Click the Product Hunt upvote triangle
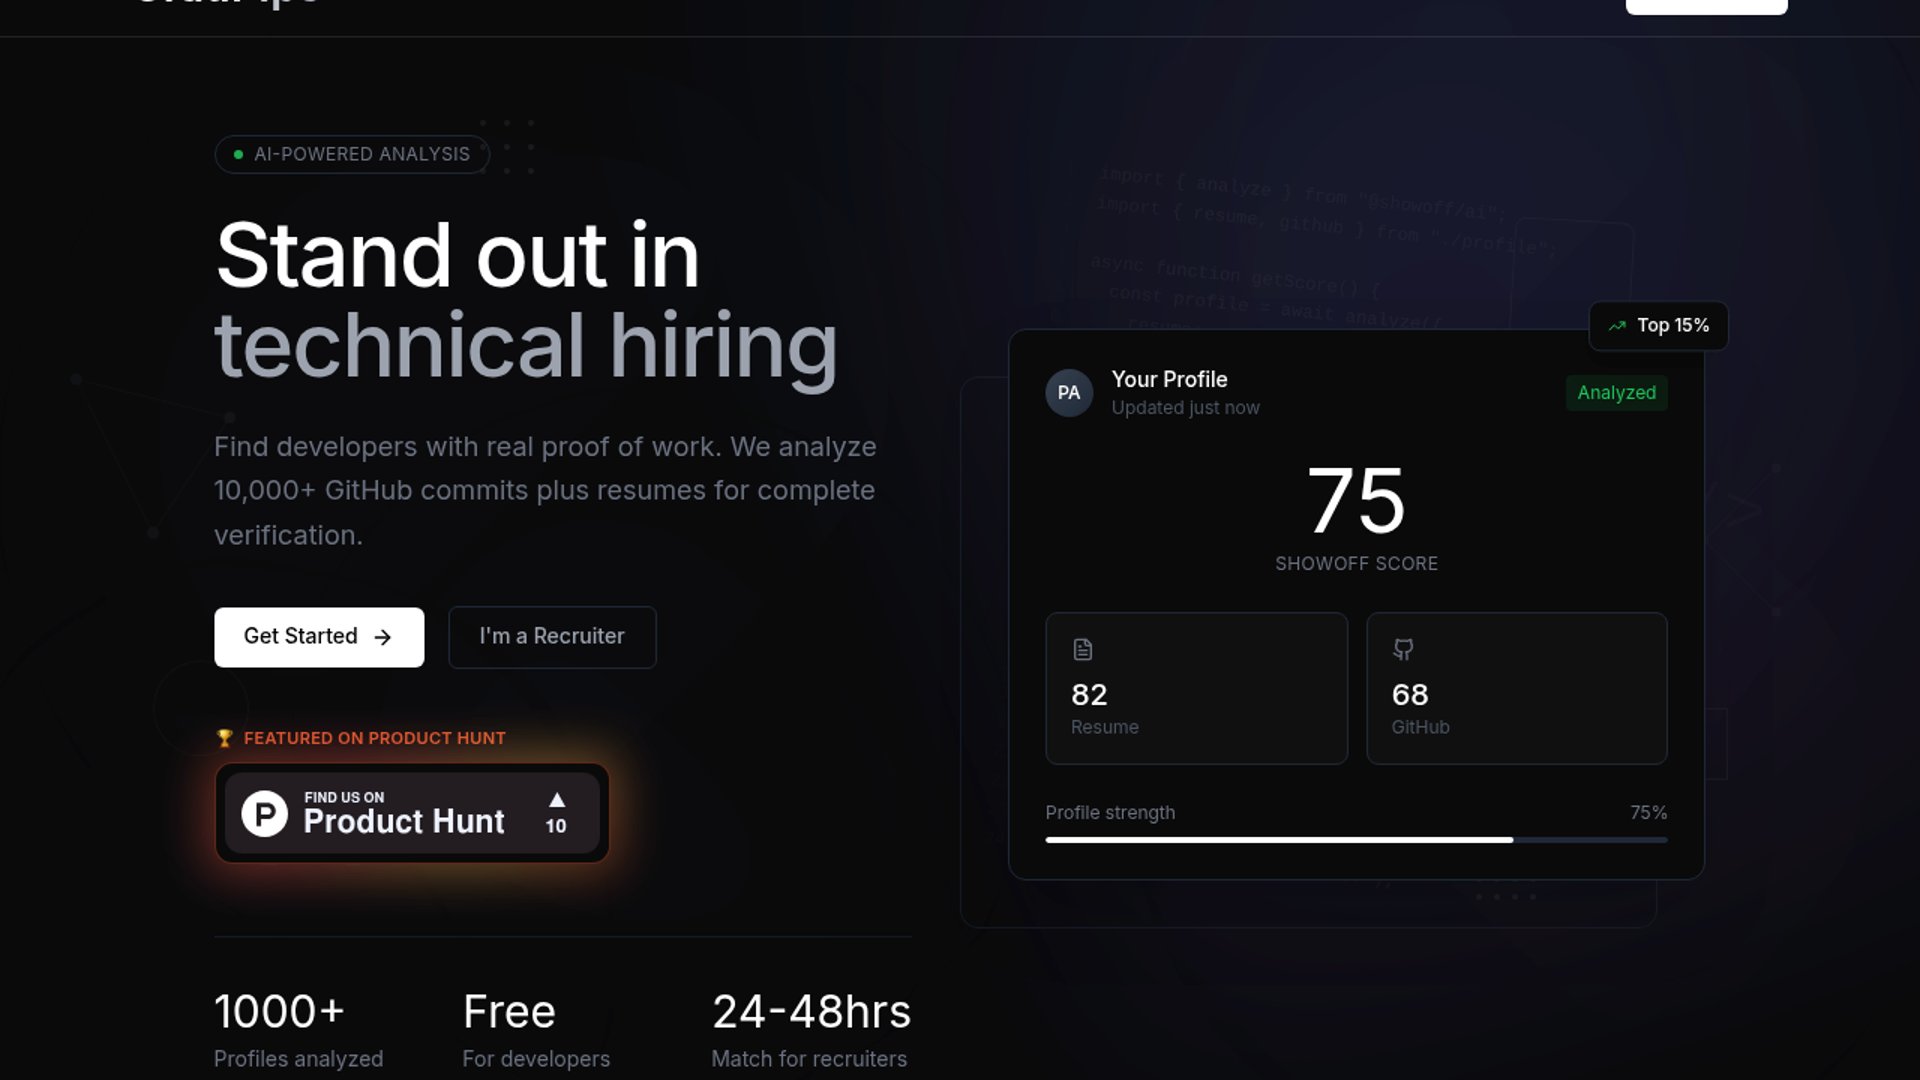This screenshot has height=1080, width=1920. pos(557,800)
